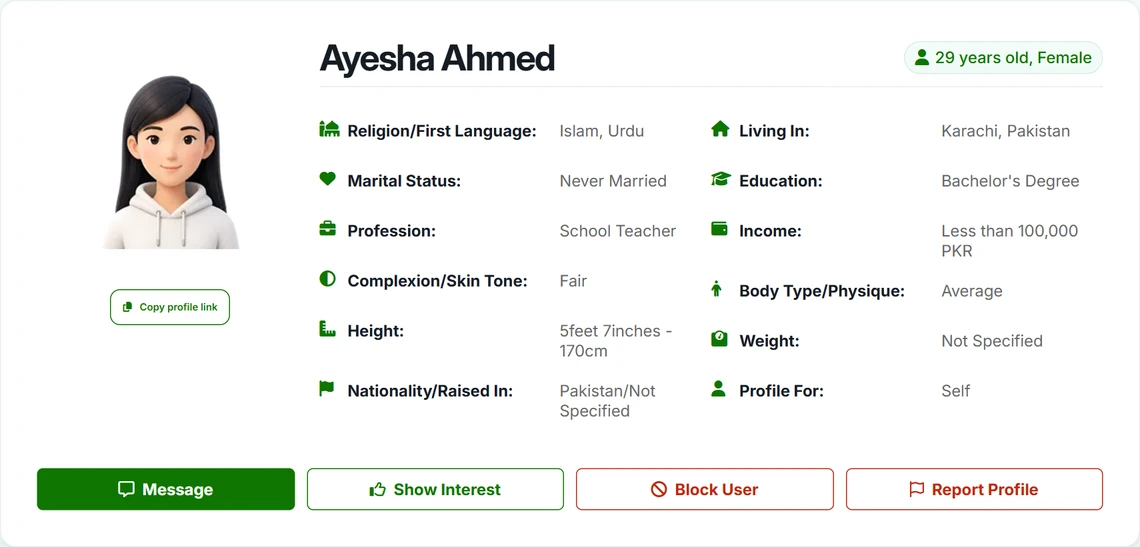Click the flag icon beside Nationality/Raised In
1140x547 pixels.
pos(326,388)
